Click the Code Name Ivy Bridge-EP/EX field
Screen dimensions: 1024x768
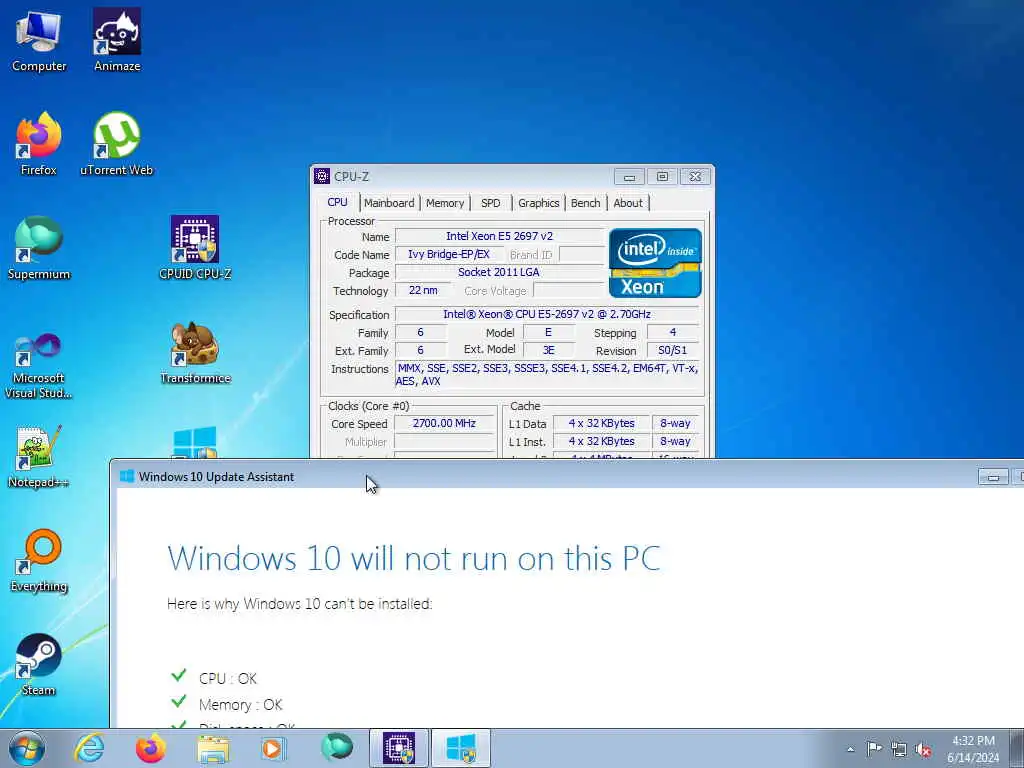point(449,255)
